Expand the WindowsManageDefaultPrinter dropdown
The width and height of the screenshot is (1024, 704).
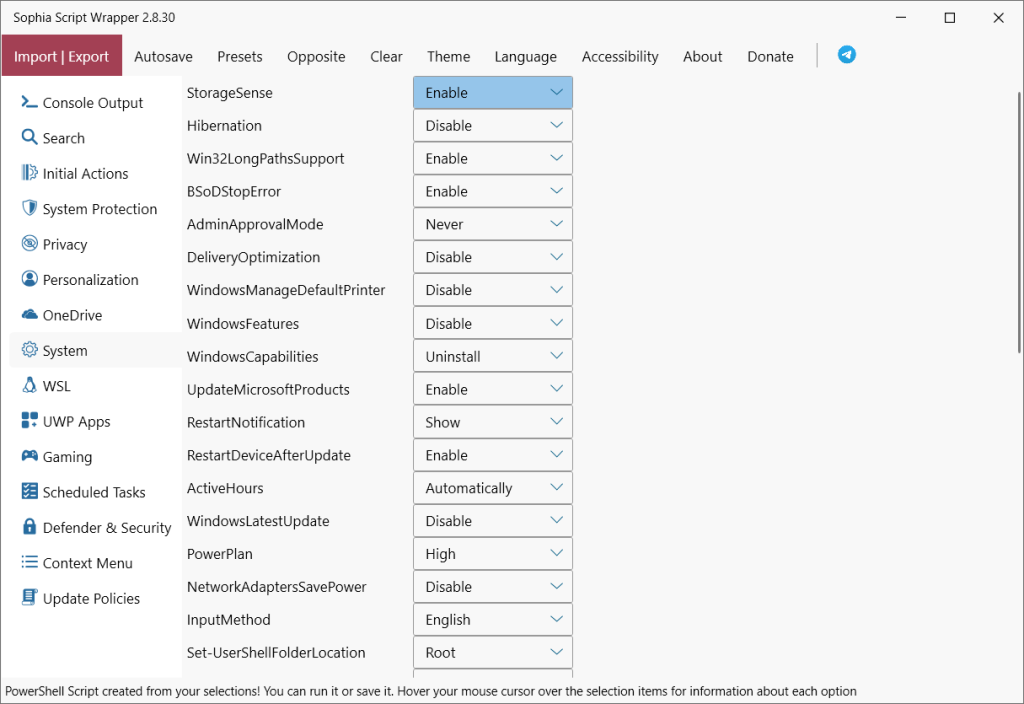[x=493, y=290]
